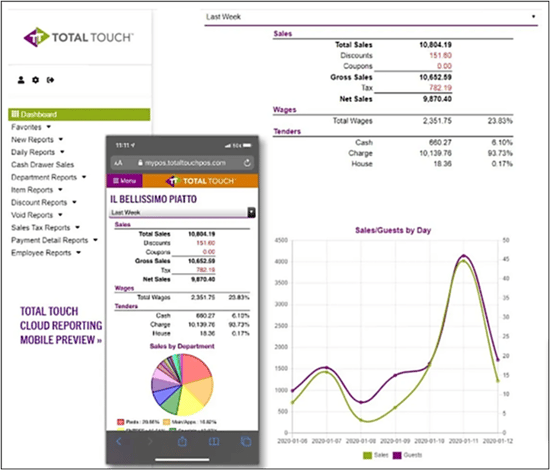Screen dimensions: 550x470
Task: Tap the phone browser share icon
Action: 182,441
